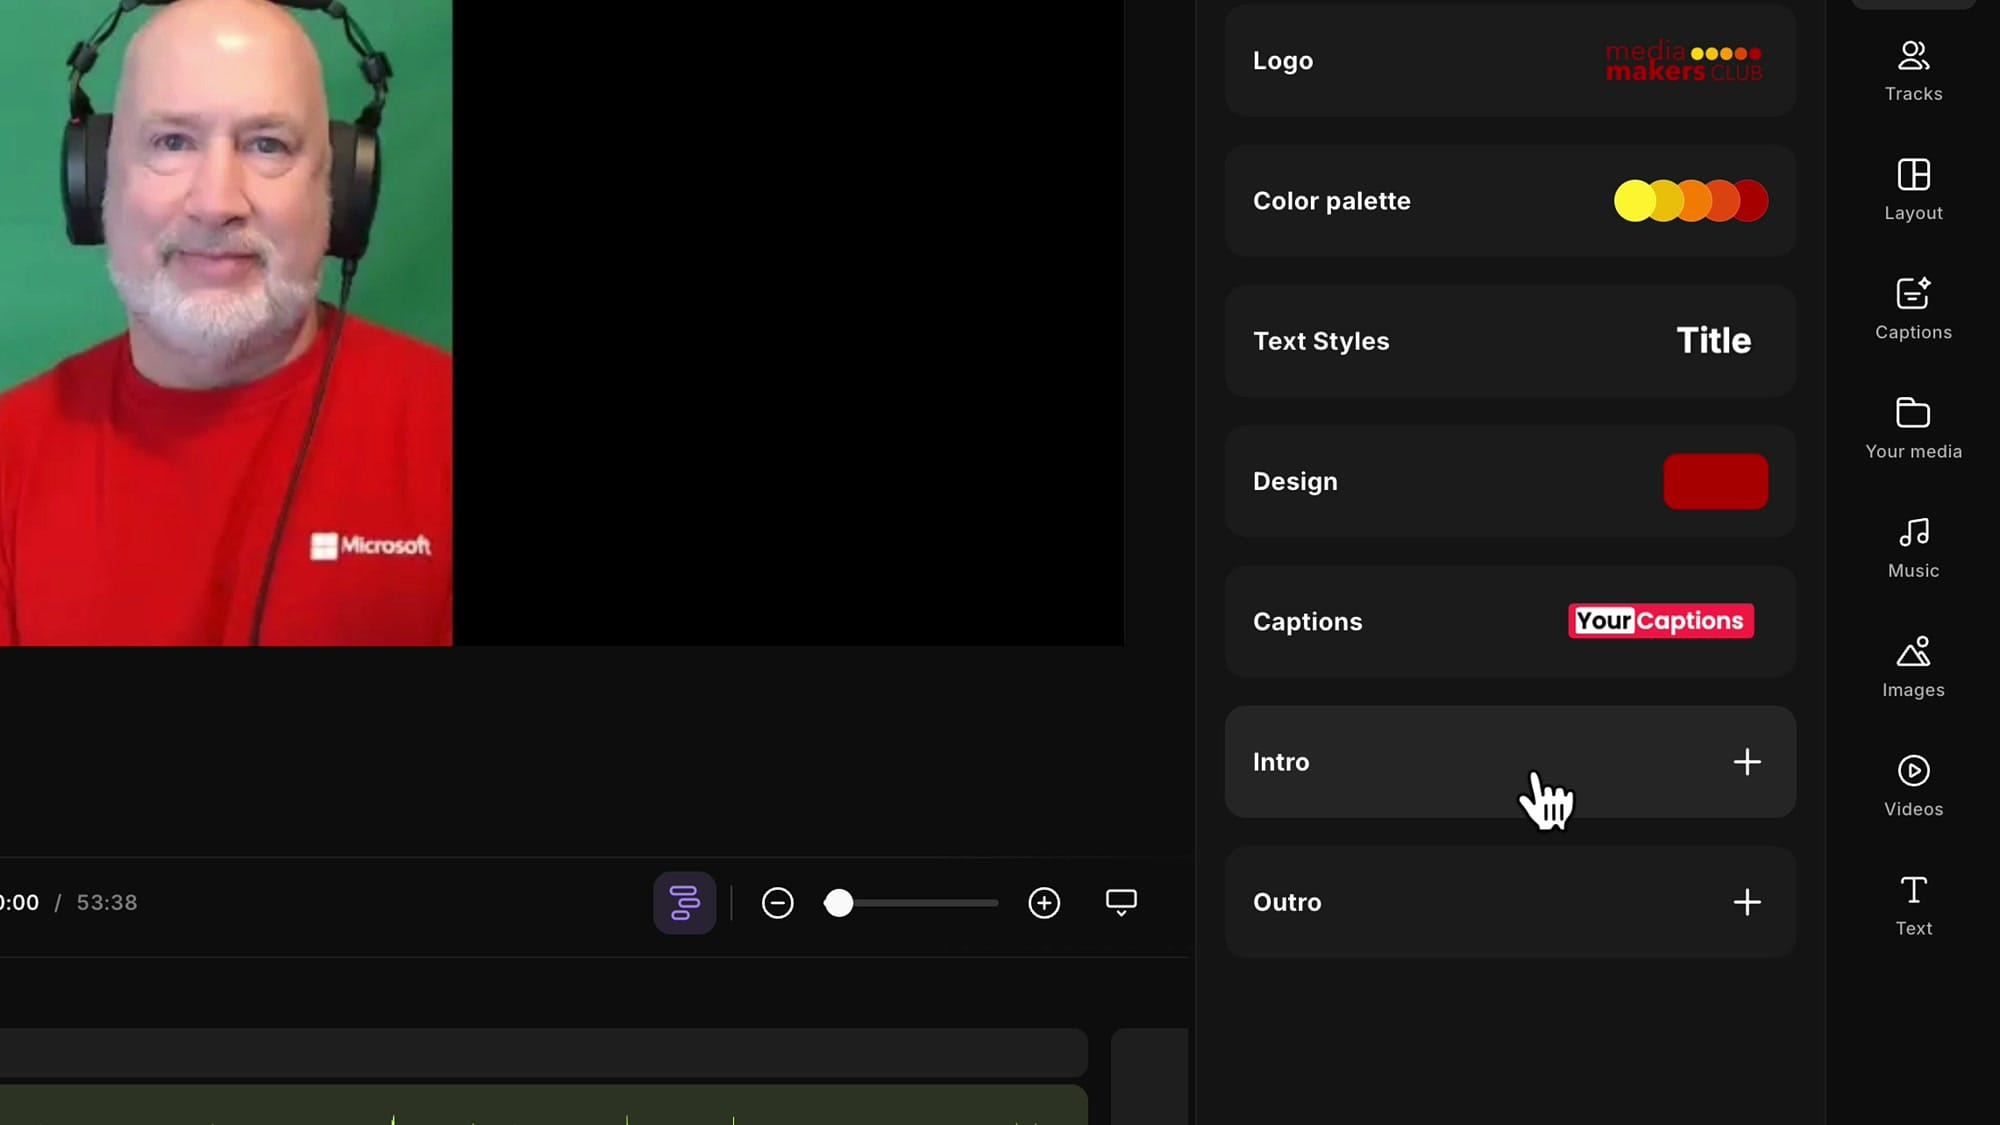The image size is (2000, 1125).
Task: Open the display options dropdown
Action: pos(1121,903)
